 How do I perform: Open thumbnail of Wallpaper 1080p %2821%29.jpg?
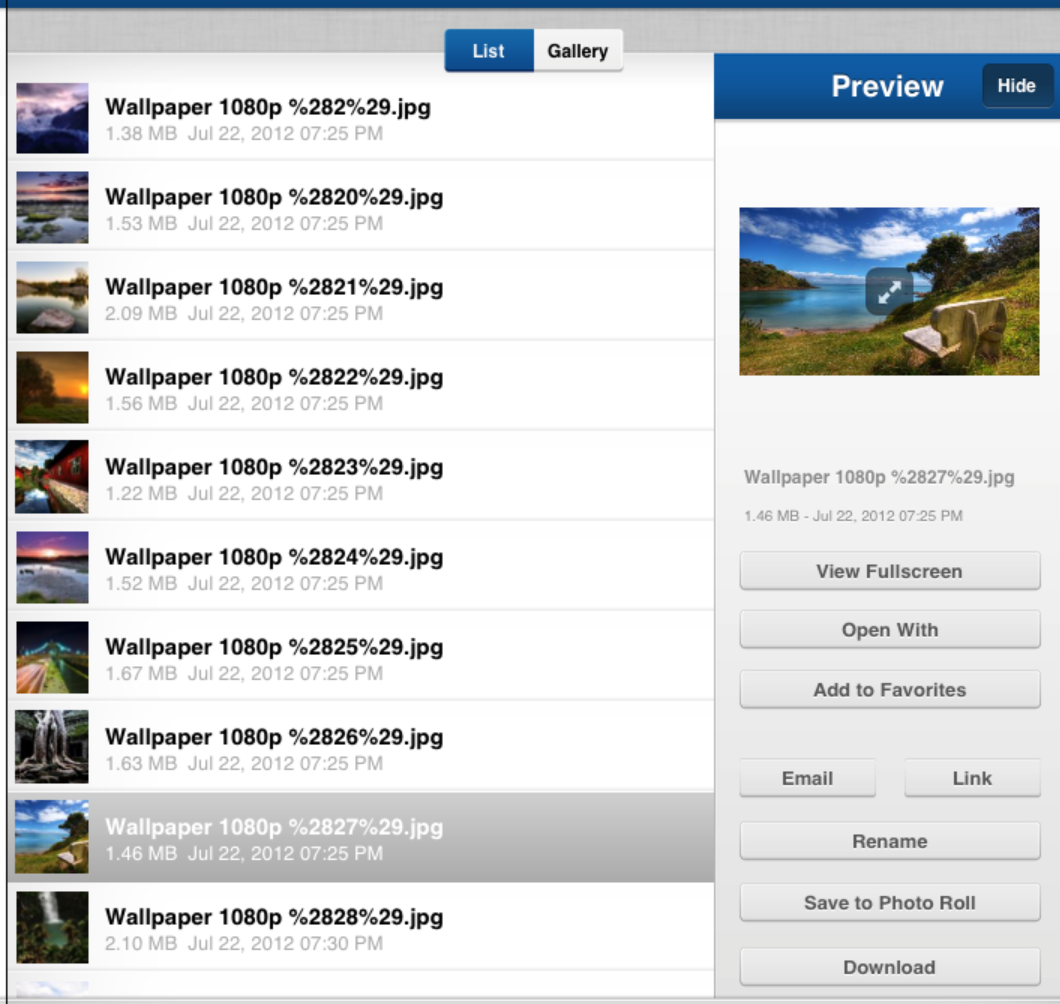click(52, 297)
